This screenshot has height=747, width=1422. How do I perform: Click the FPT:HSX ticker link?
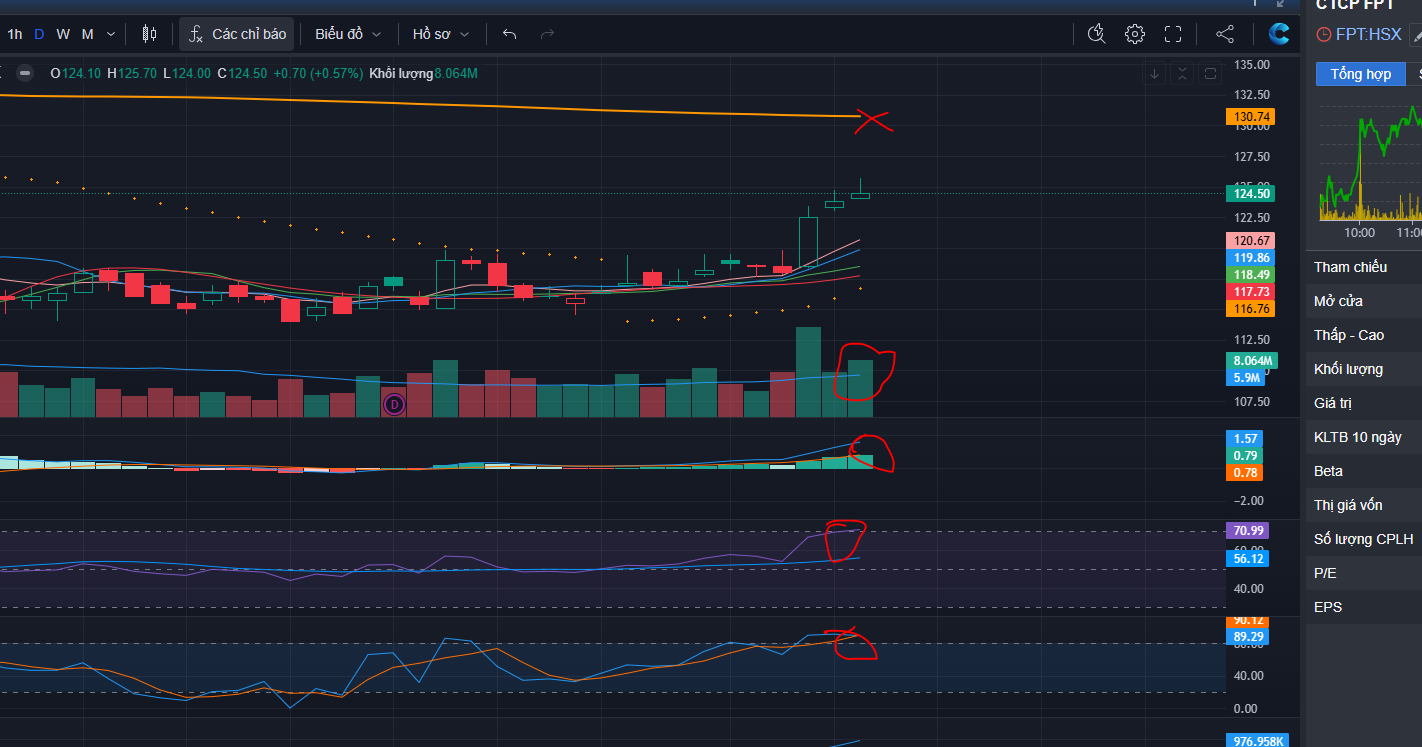[1369, 34]
